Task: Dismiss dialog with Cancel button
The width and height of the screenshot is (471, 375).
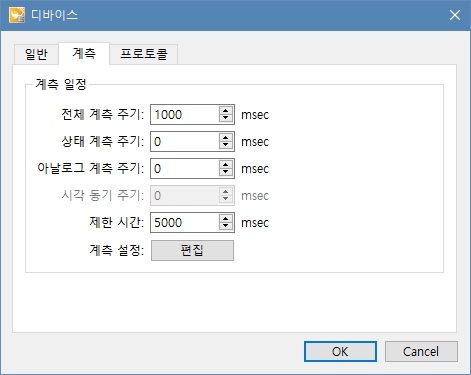Action: [x=421, y=351]
